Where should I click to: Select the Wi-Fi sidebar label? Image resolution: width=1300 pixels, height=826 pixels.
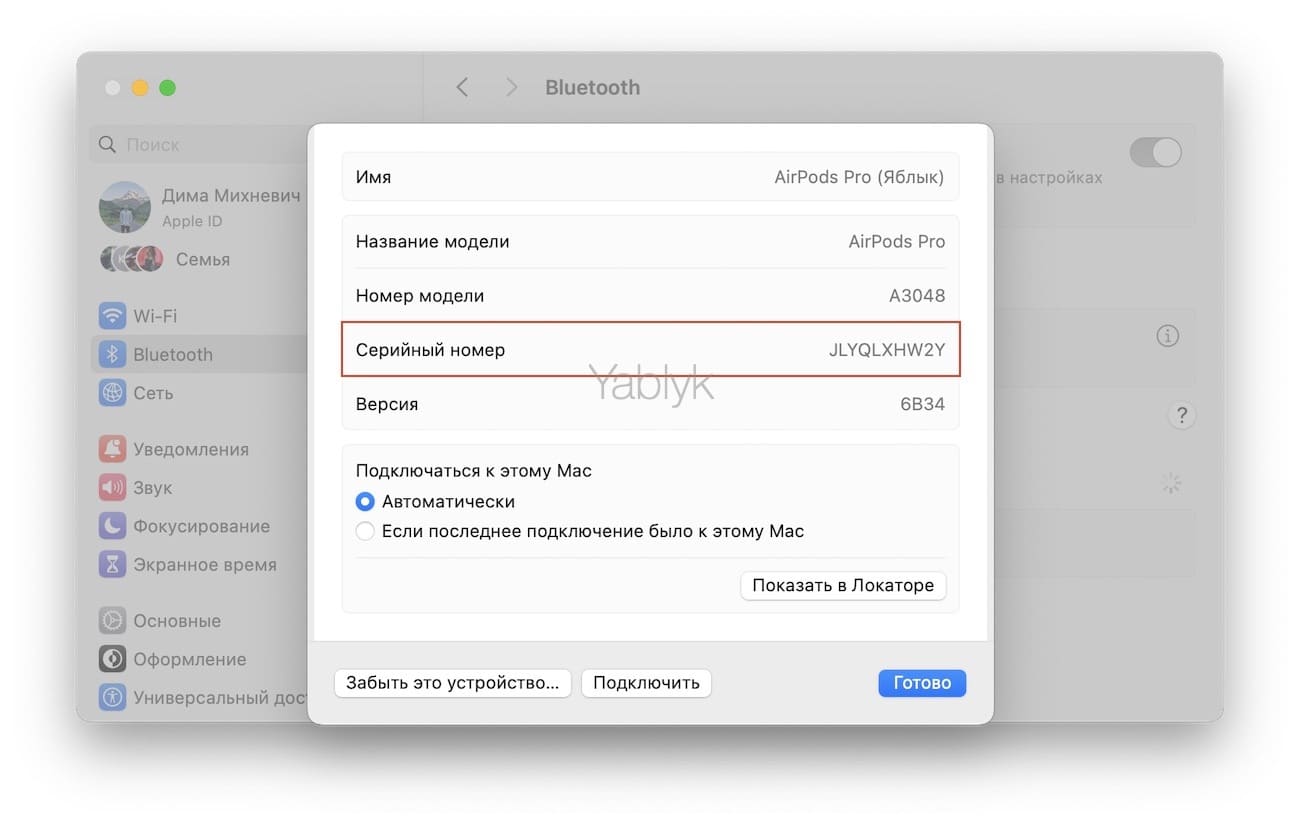pos(155,316)
